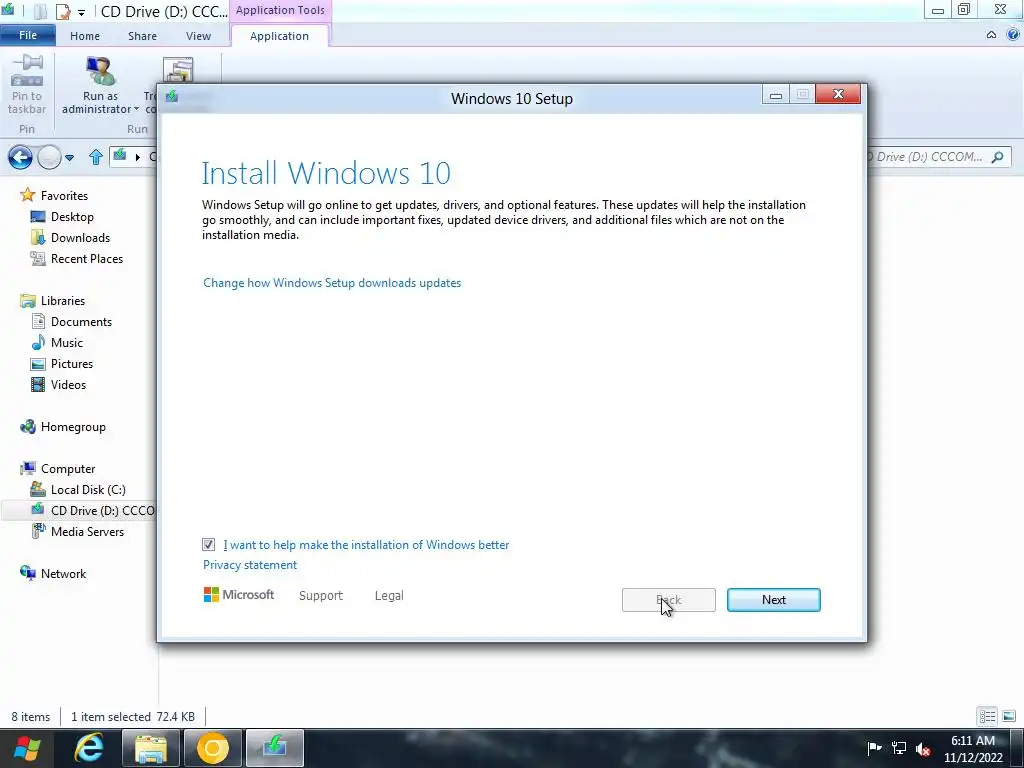Screen dimensions: 1024x768
Task: Click the Microsoft logo in setup footer
Action: click(239, 595)
